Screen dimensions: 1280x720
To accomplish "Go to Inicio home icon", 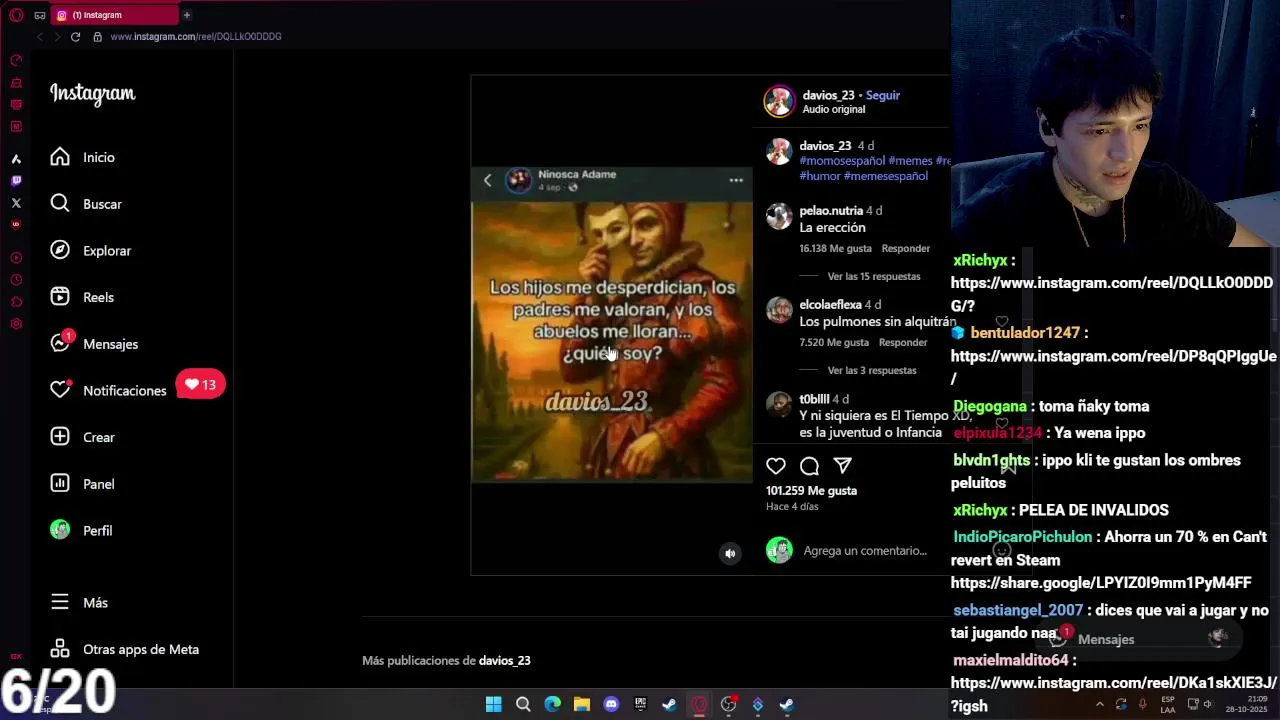I will tap(60, 157).
